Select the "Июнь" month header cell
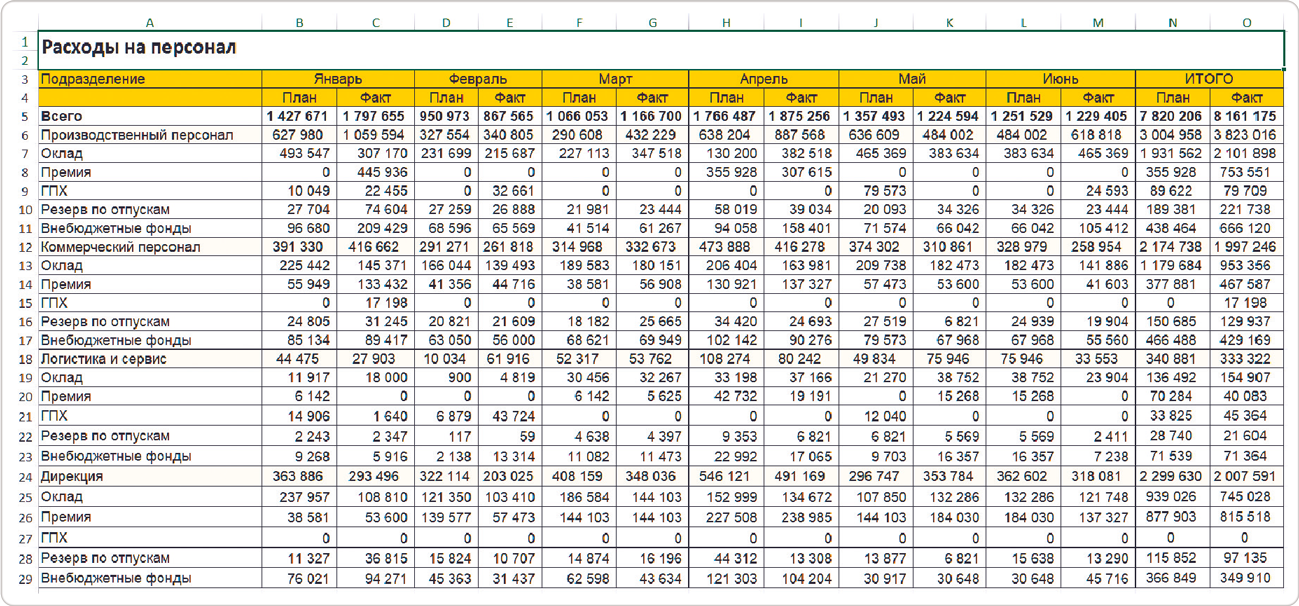 1060,79
